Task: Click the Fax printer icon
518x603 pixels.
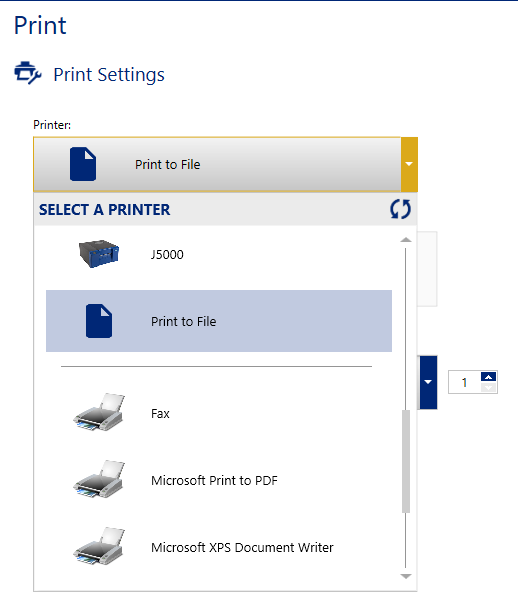Action: [99, 412]
